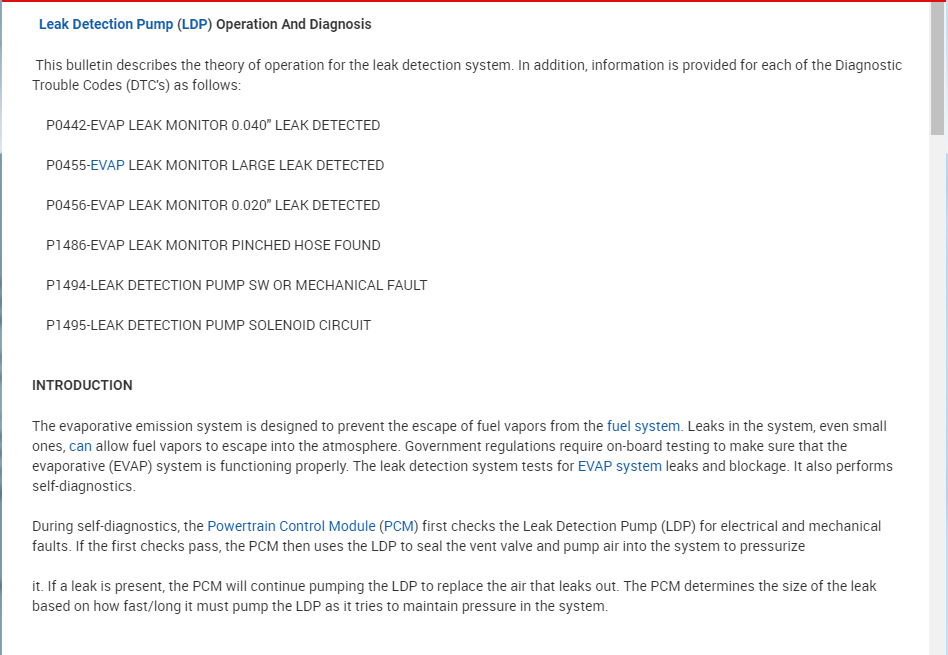Click the P0442 0.040" leak detected line
The image size is (948, 655).
click(213, 125)
